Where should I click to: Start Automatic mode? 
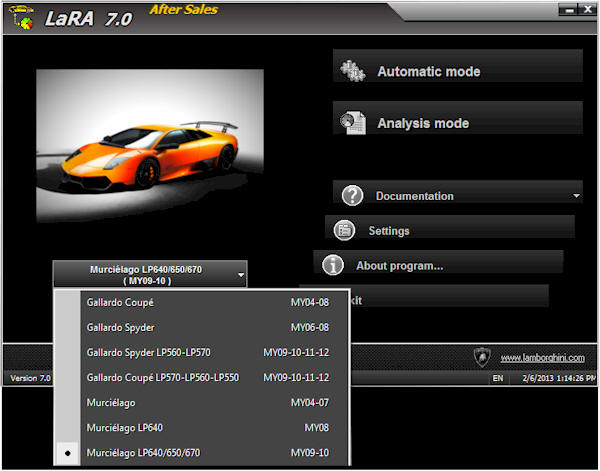(458, 65)
